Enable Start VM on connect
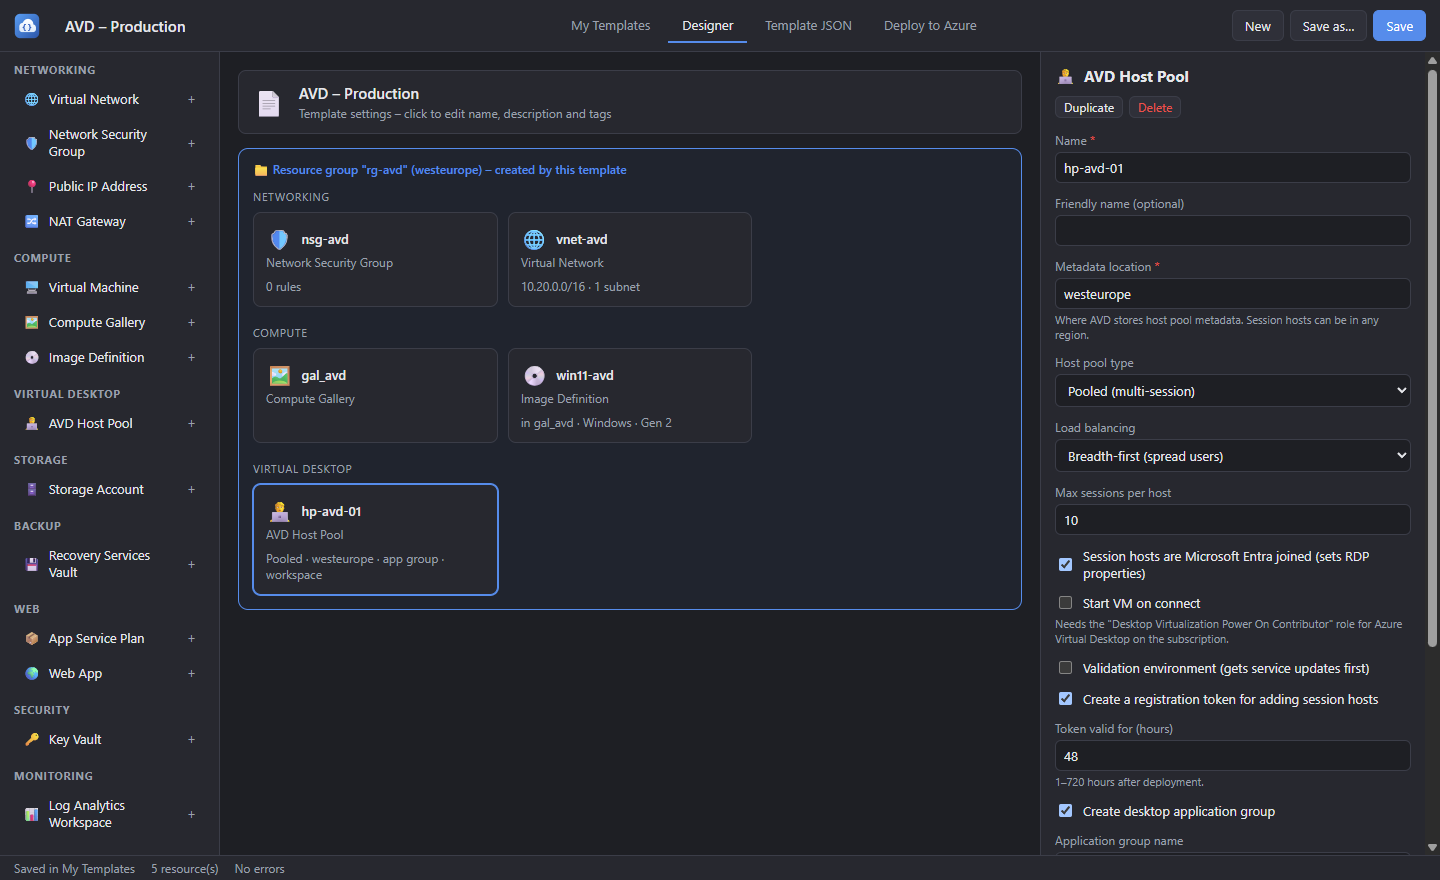1440x880 pixels. (x=1066, y=603)
